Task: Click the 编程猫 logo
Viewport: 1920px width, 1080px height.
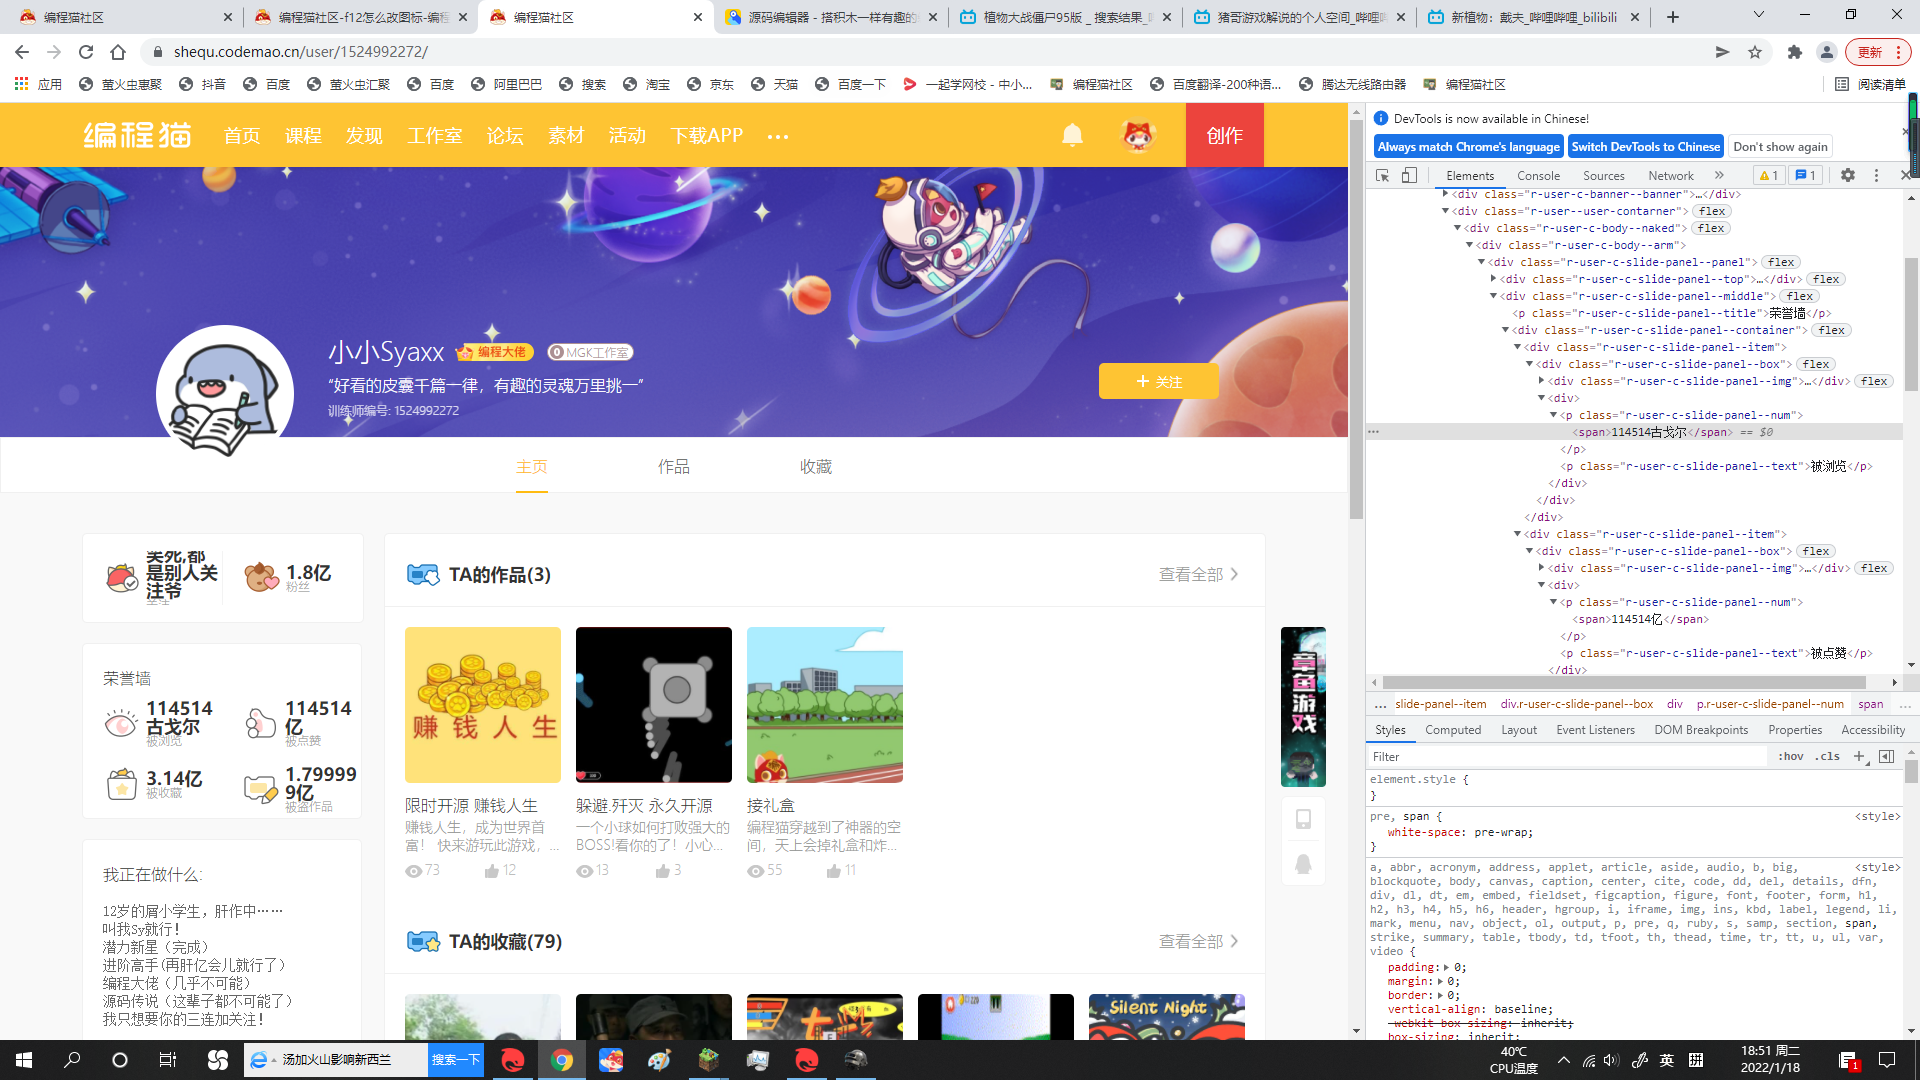Action: pos(137,135)
